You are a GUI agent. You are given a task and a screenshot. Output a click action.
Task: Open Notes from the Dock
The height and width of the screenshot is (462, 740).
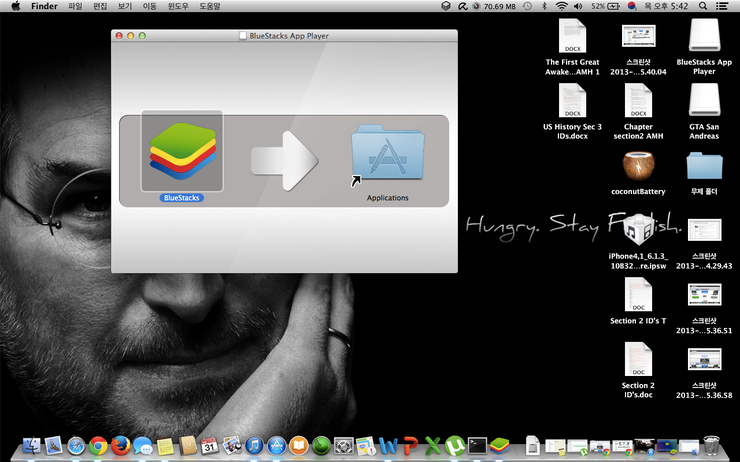[165, 446]
